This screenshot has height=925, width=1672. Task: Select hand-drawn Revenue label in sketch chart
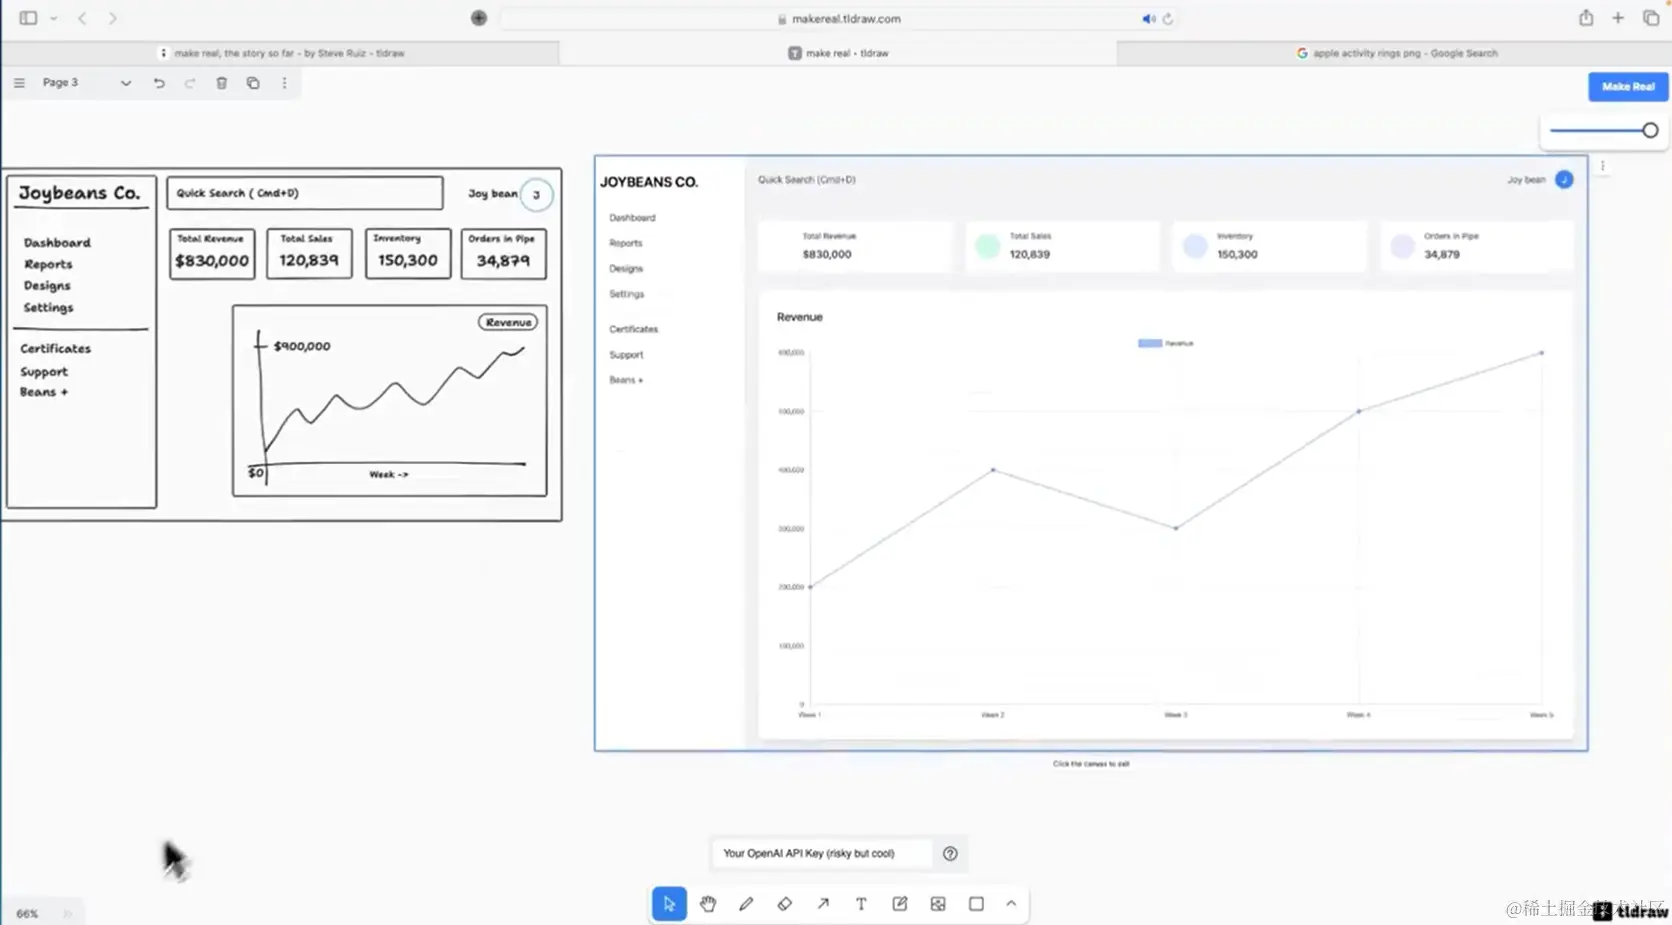[508, 322]
